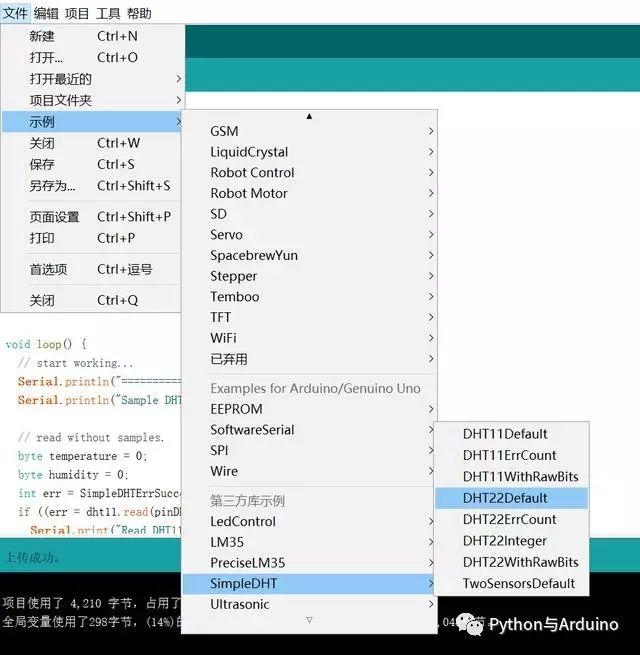Image resolution: width=640 pixels, height=655 pixels.
Task: Expand Temboo examples submenu
Action: tap(310, 297)
